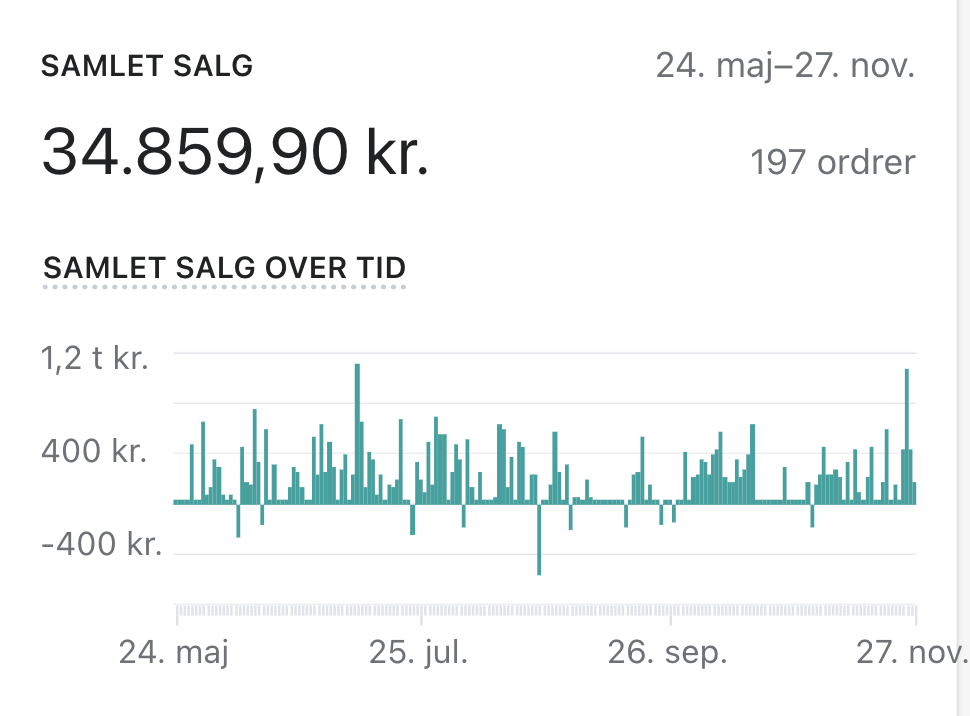Open the SAMLET SALG OVER TID underlined label
This screenshot has width=970, height=716.
(224, 268)
